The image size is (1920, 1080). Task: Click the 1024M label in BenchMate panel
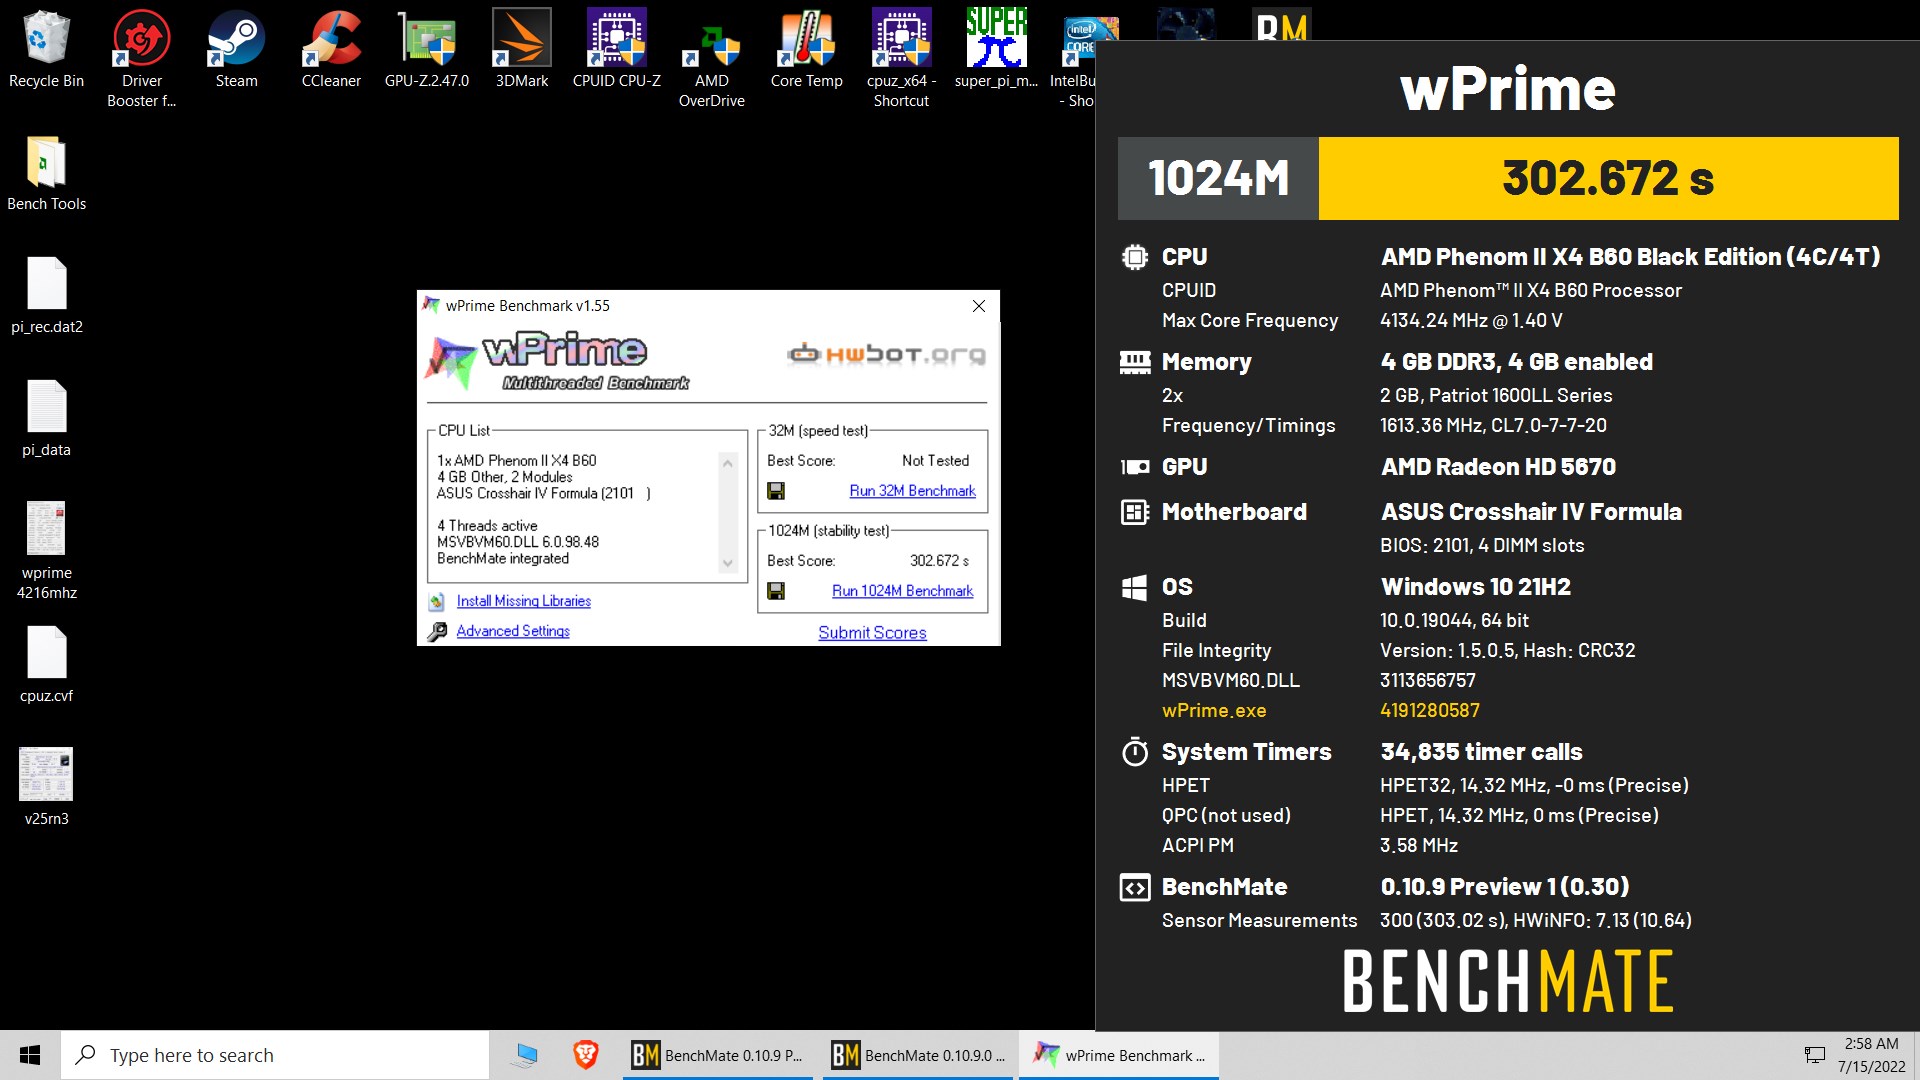1218,178
